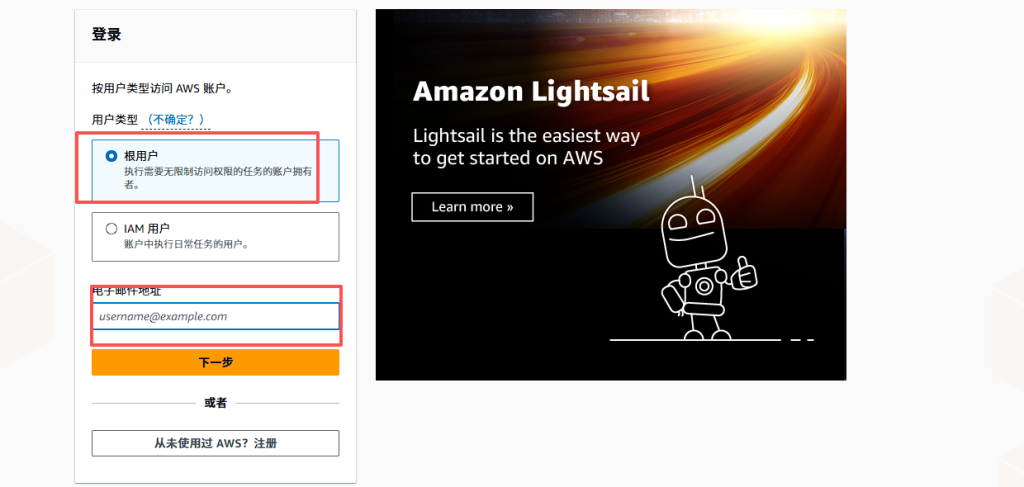This screenshot has width=1024, height=487.
Task: Click the 电子邮件地址 field label
Action: 127,291
